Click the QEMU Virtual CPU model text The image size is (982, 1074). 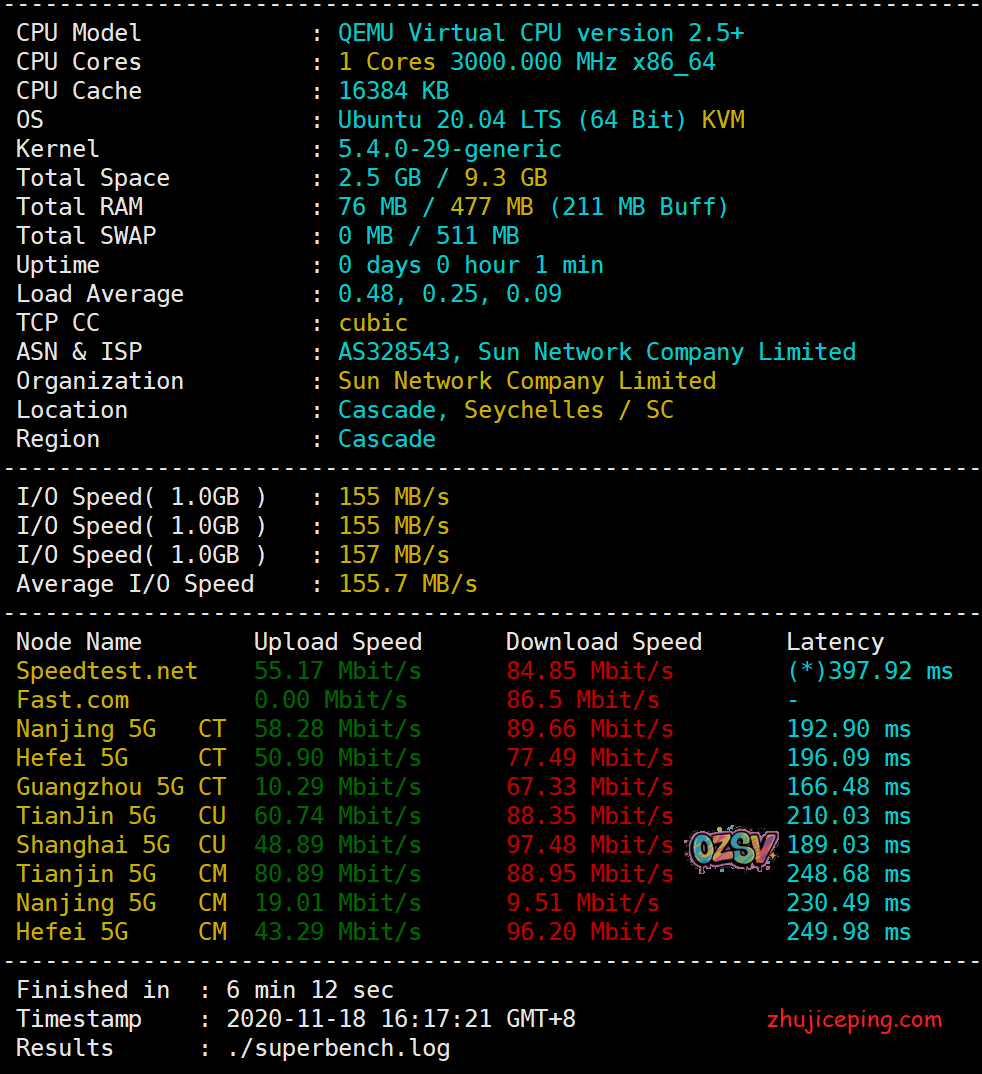[540, 33]
